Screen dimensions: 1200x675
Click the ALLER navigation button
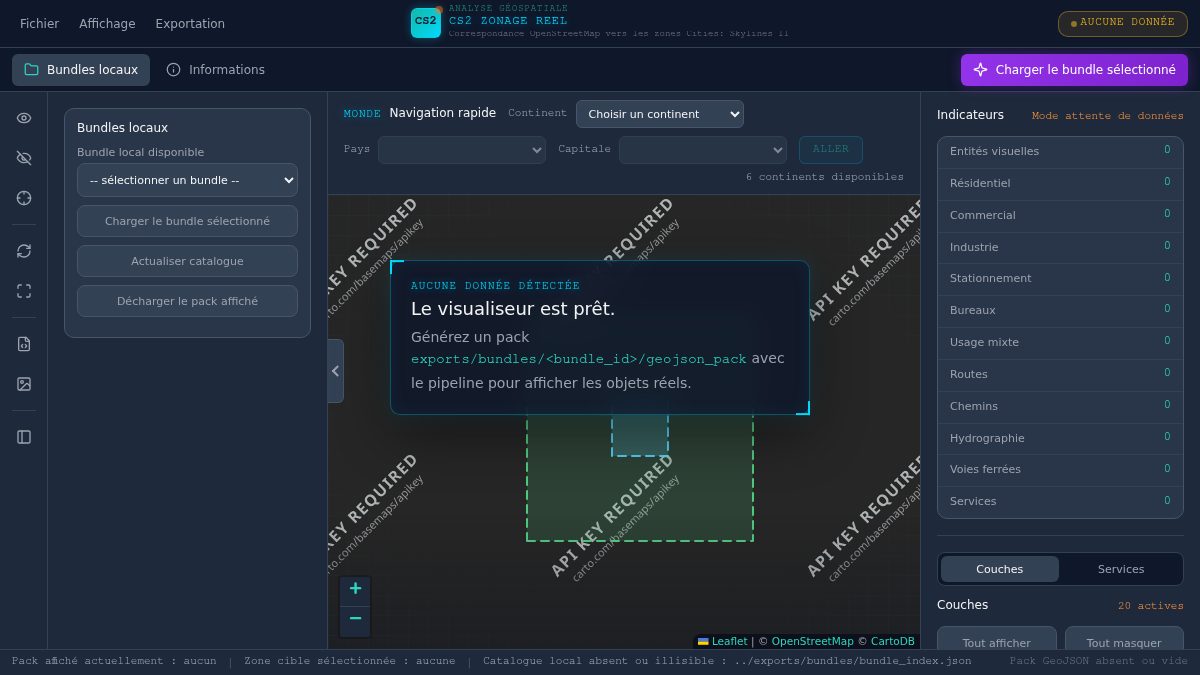(831, 150)
